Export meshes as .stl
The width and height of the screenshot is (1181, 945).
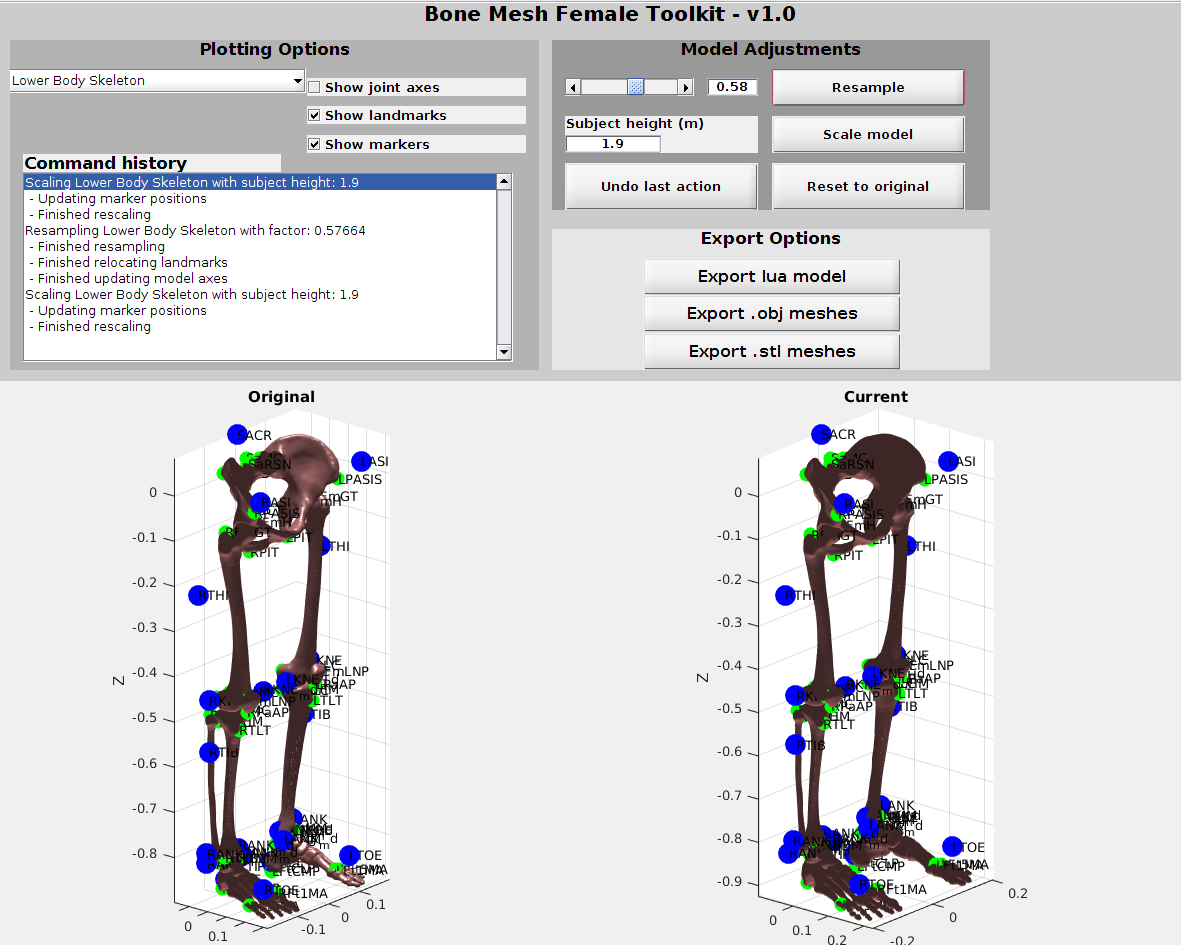pyautogui.click(x=771, y=351)
